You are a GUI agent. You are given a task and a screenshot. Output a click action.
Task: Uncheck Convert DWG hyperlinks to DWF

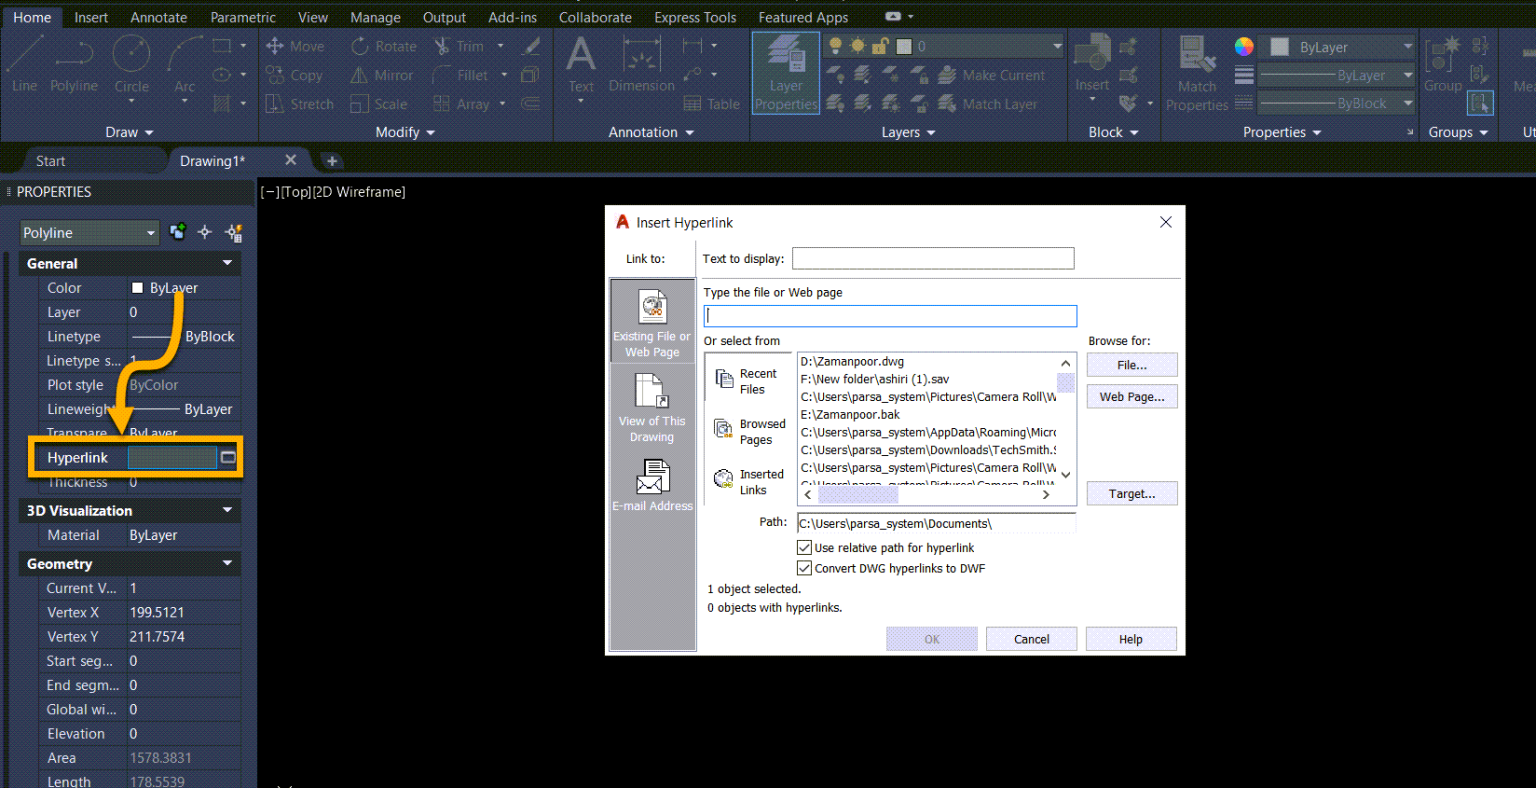[x=804, y=568]
